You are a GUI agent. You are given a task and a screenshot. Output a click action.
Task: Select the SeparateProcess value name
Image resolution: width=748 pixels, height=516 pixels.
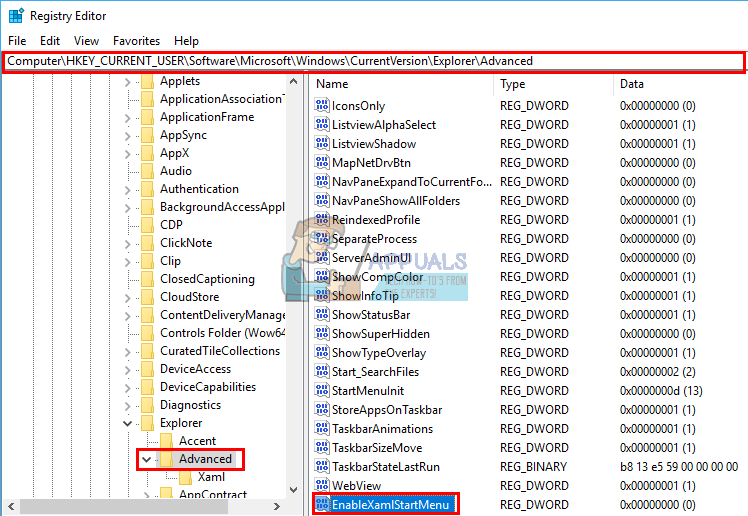374,239
